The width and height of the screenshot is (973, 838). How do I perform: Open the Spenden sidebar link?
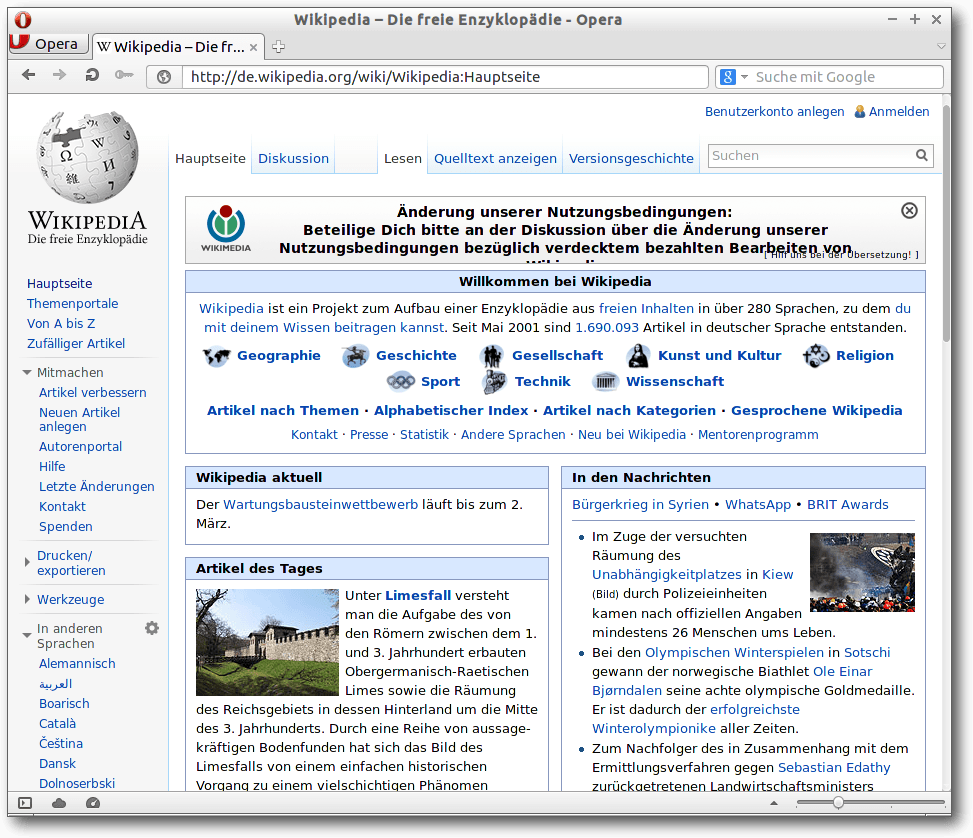click(66, 526)
